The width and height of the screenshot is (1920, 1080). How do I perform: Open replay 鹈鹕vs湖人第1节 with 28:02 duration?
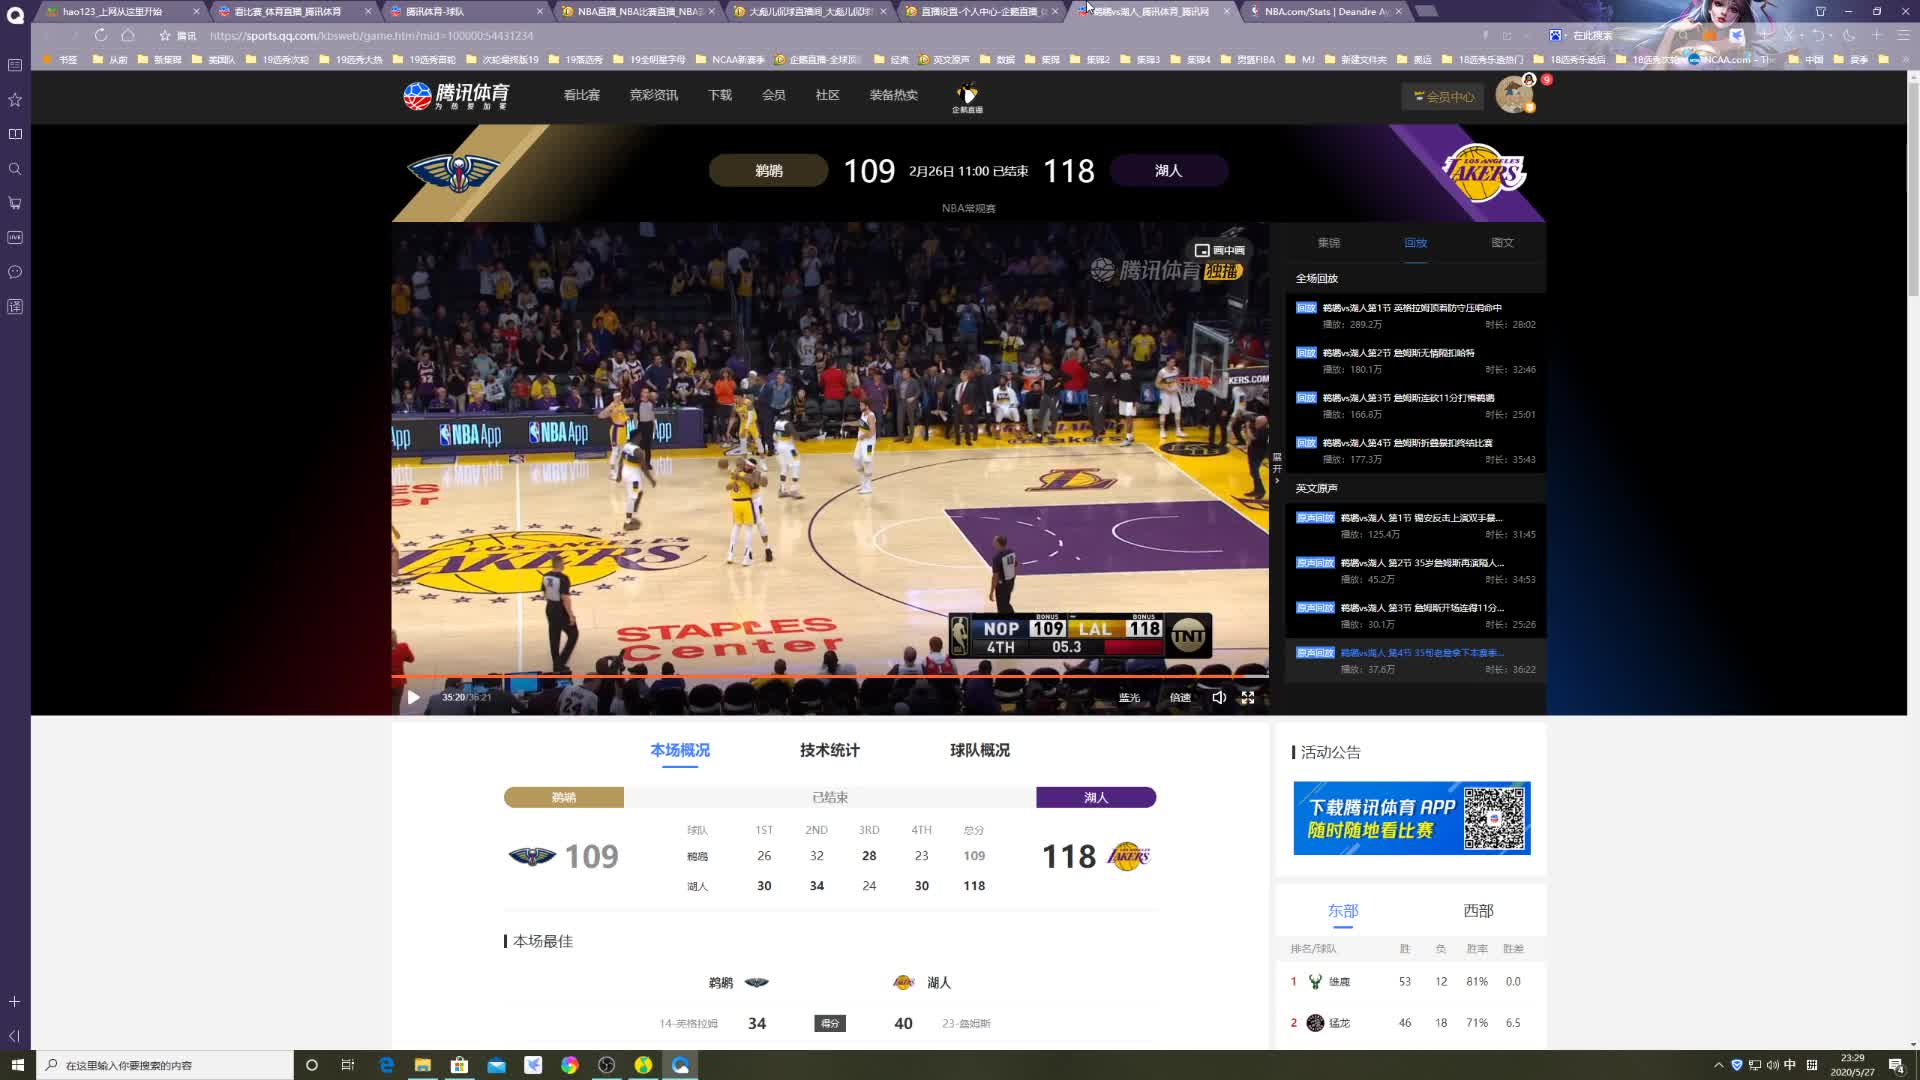[x=1415, y=316]
